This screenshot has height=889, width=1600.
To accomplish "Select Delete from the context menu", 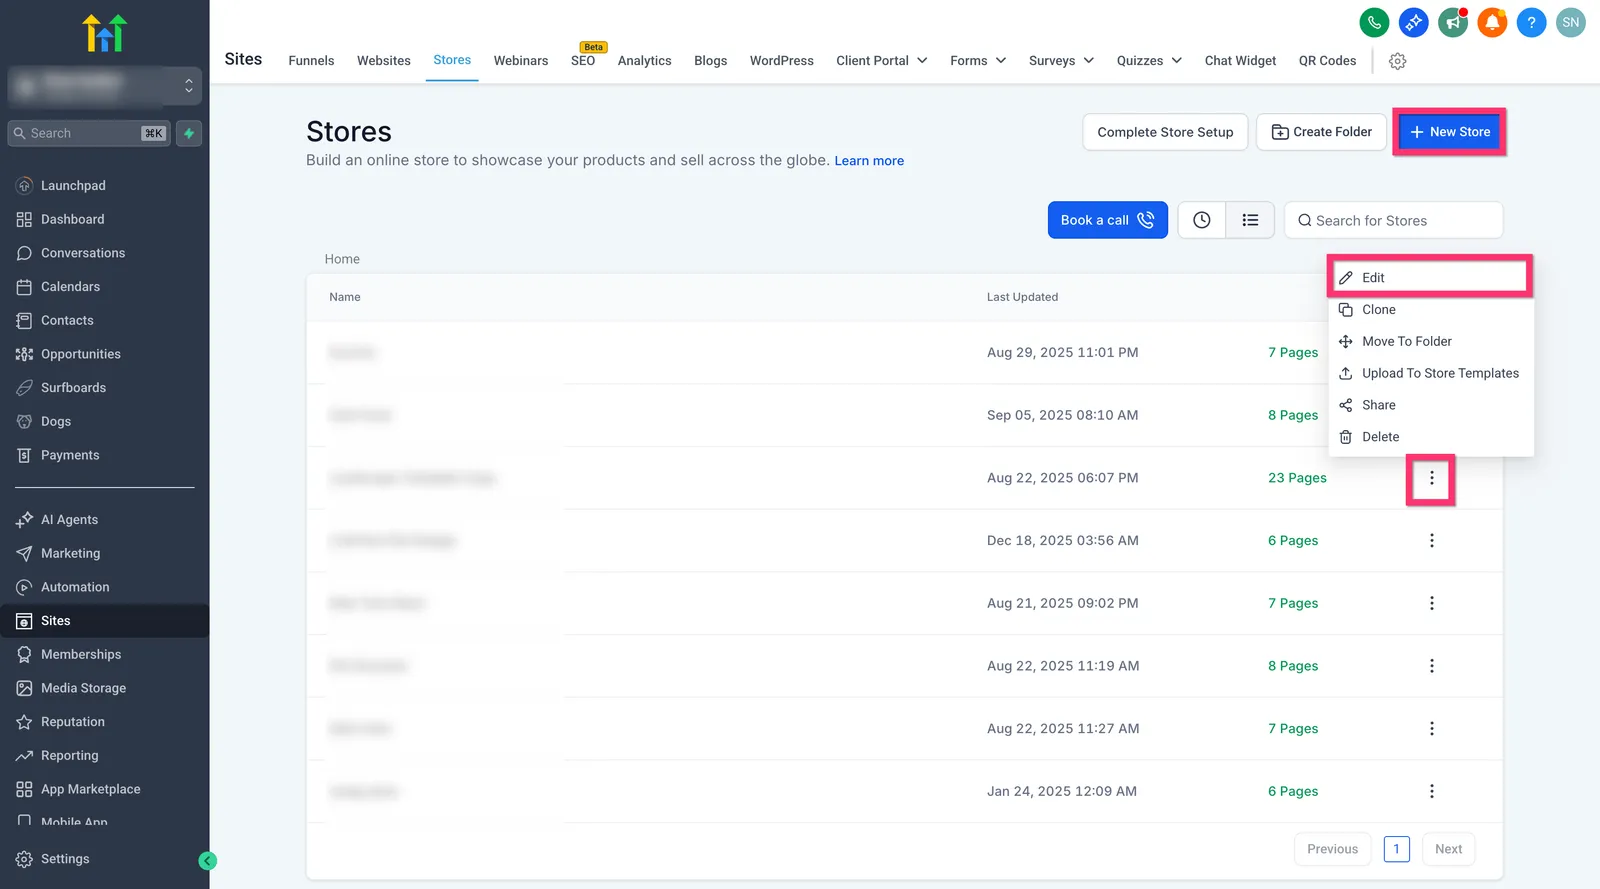I will coord(1430,437).
